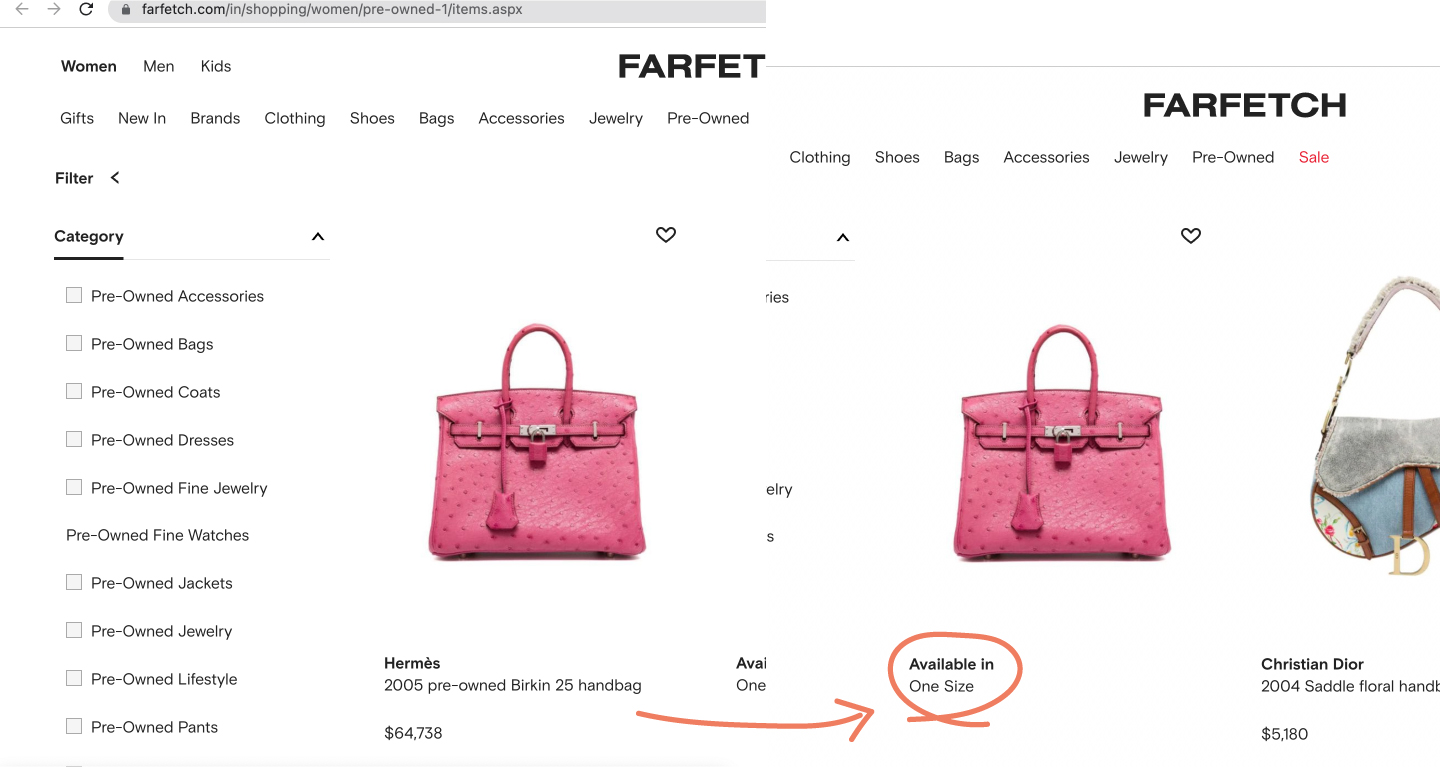Viewport: 1440px width, 767px height.
Task: Select the Pre-Owned Lifestyle checkbox
Action: point(74,678)
